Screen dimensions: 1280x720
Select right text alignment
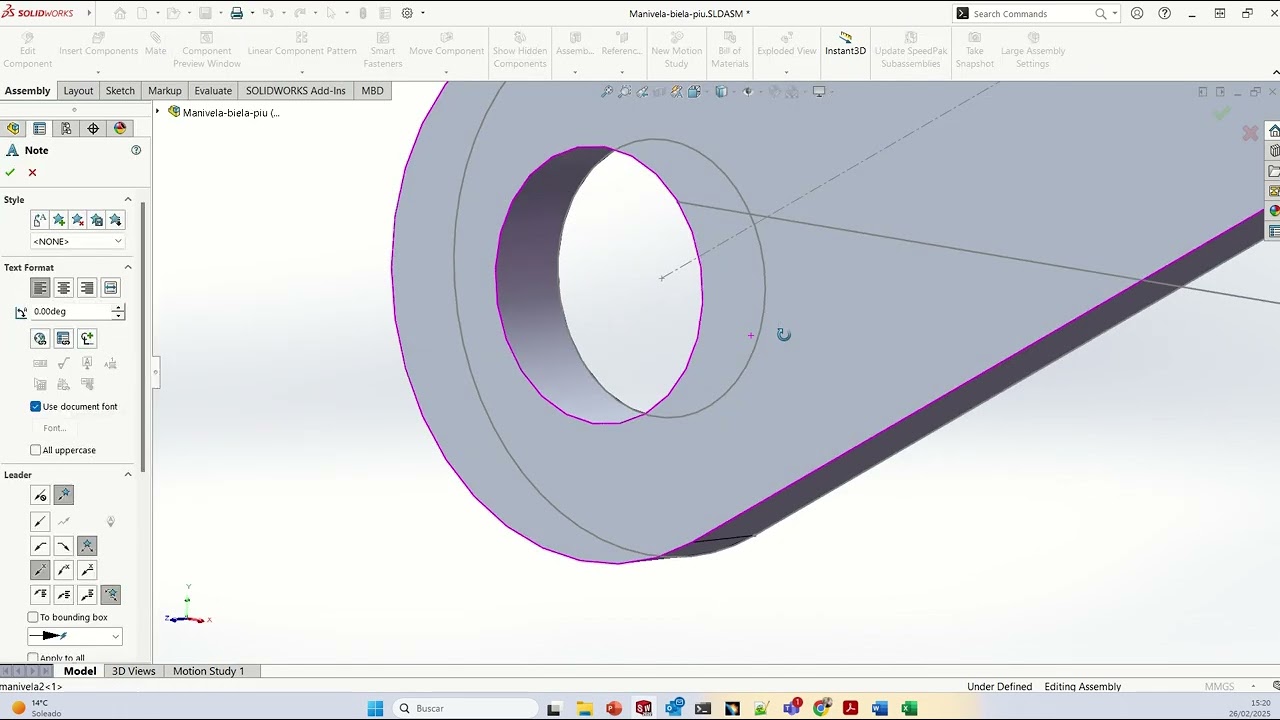[87, 288]
